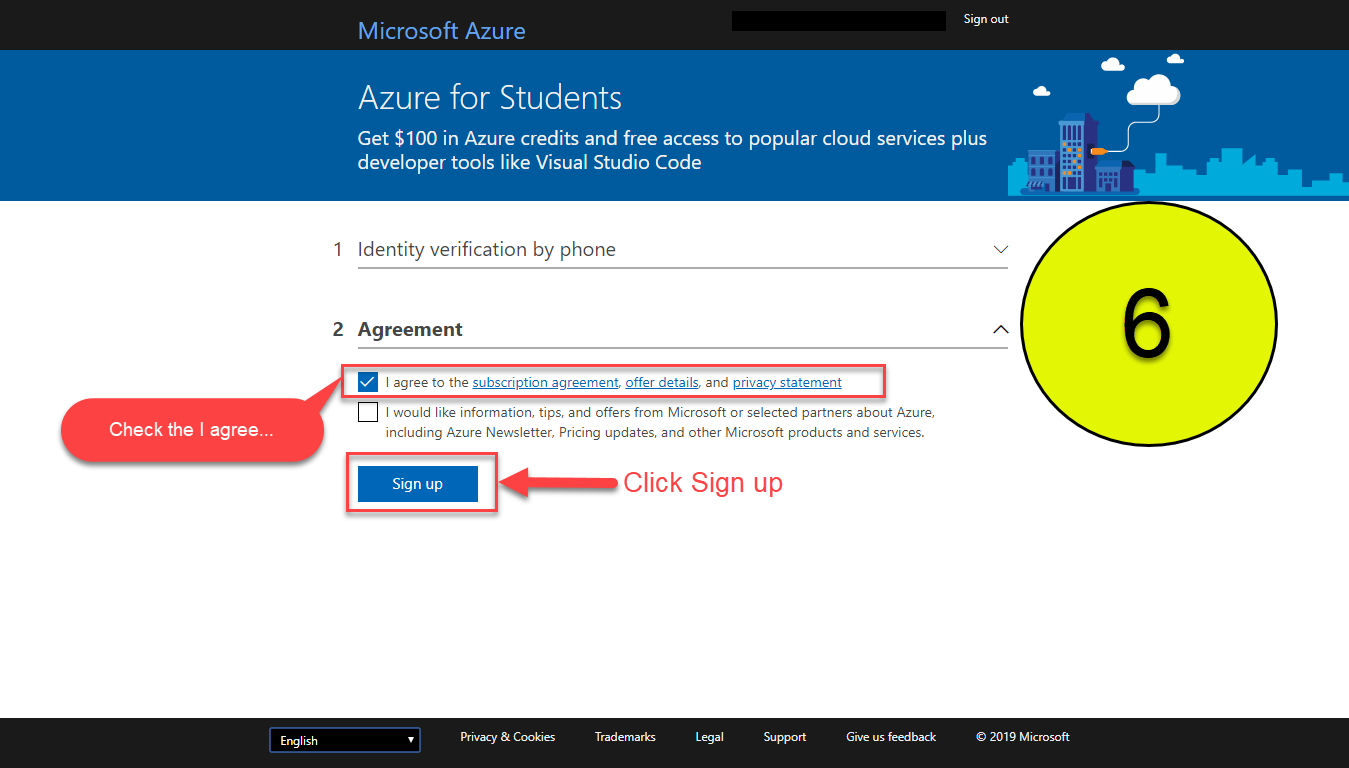Image resolution: width=1349 pixels, height=768 pixels.
Task: Open Legal footer link
Action: point(709,737)
